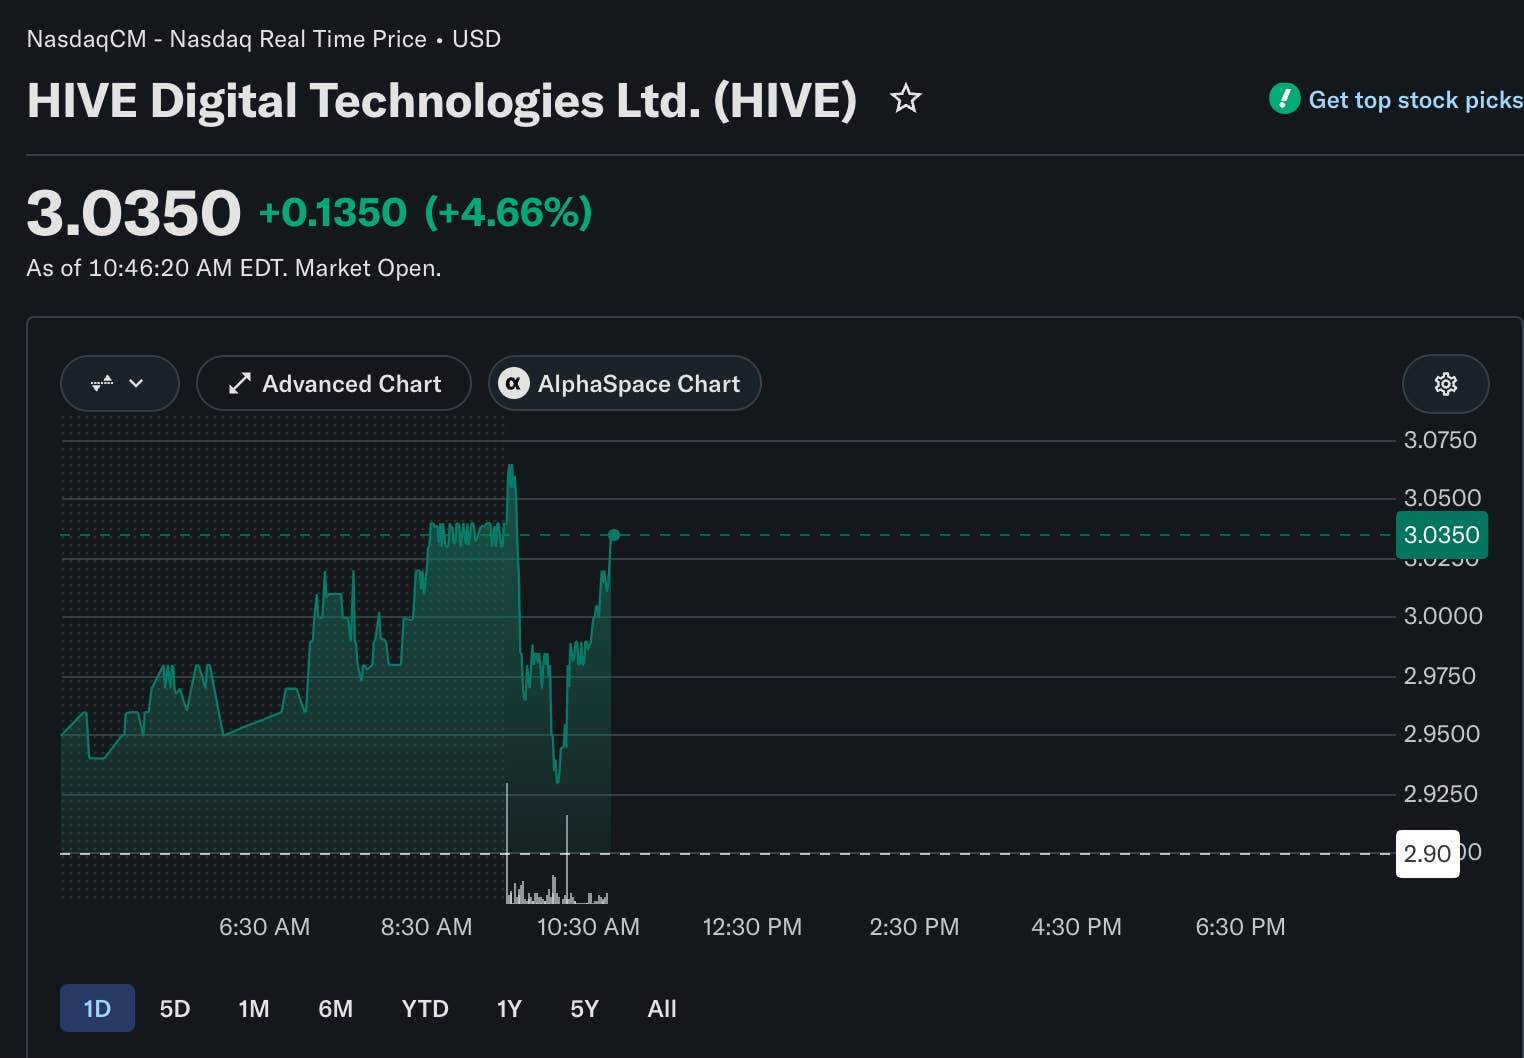Image resolution: width=1524 pixels, height=1058 pixels.
Task: Switch chart to 6M range
Action: click(x=335, y=1008)
